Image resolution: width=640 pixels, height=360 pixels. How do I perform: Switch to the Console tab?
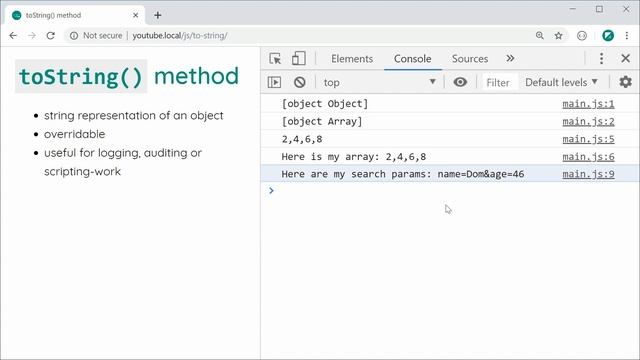coord(412,59)
